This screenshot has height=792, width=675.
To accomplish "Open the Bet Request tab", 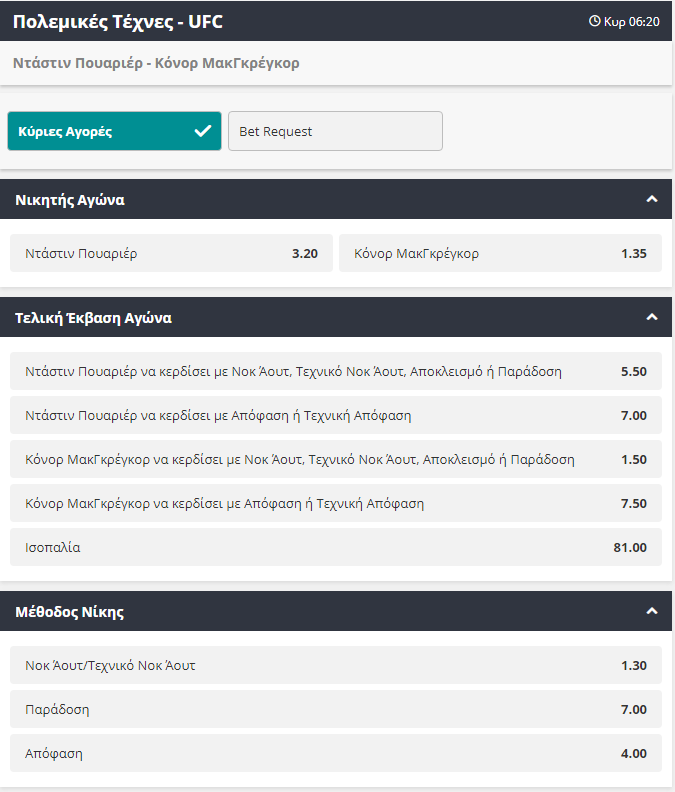I will tap(335, 131).
